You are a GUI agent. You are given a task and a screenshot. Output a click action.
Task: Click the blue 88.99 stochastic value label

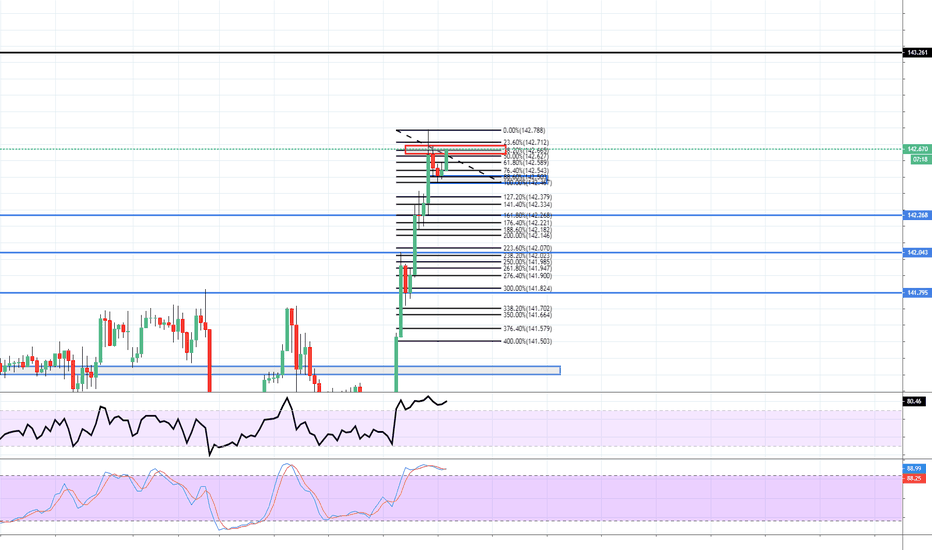tap(913, 468)
